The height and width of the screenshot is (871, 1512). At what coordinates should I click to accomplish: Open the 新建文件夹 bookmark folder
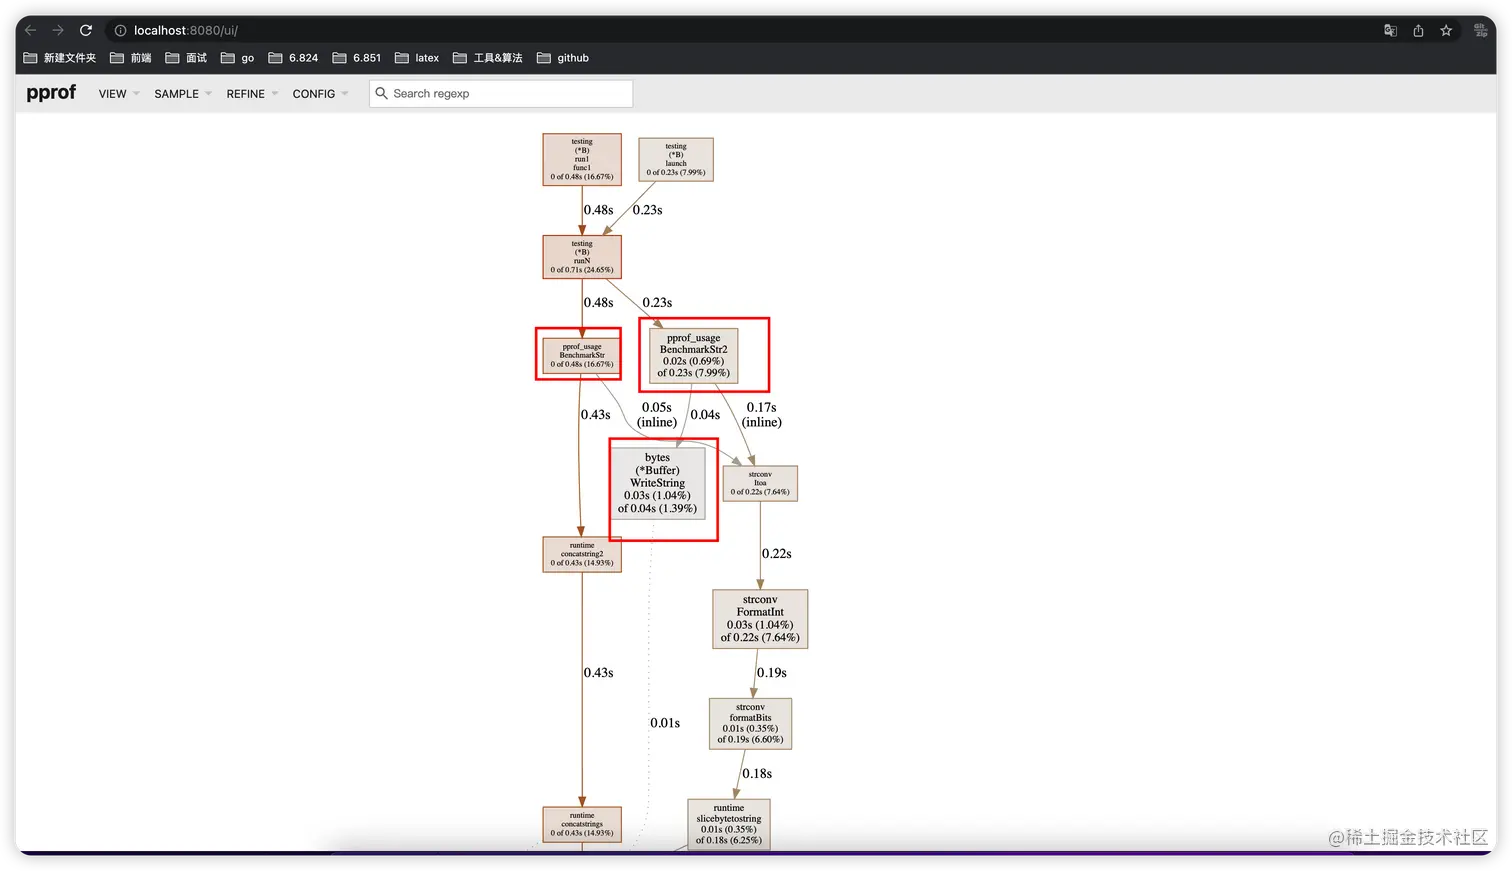point(60,58)
